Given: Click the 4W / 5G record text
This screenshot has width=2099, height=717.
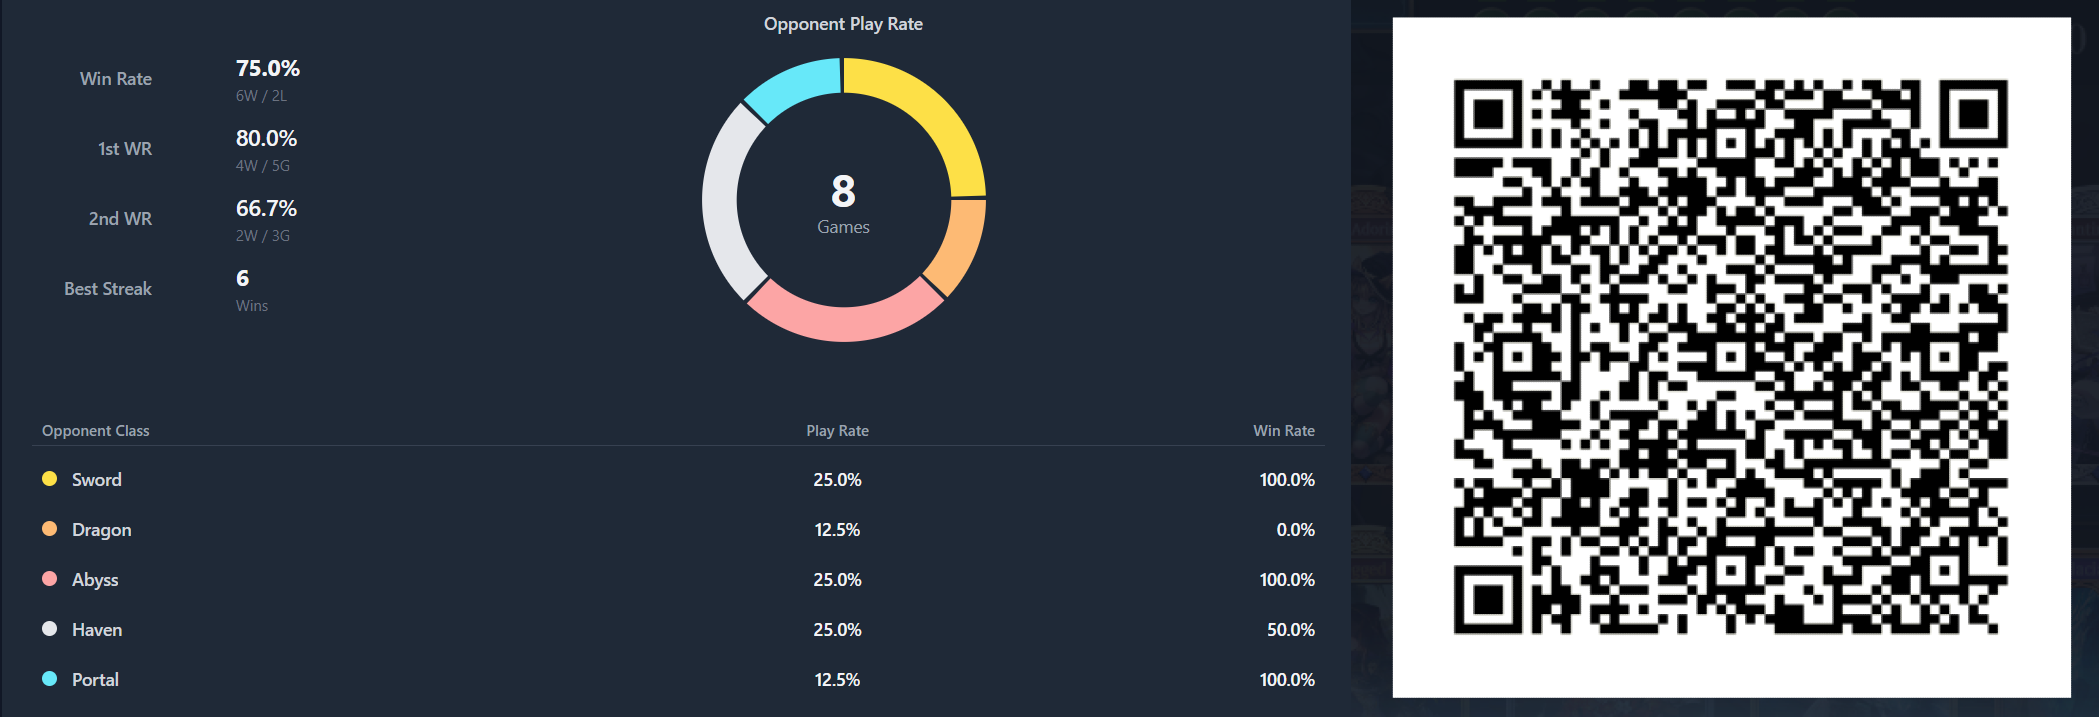Looking at the screenshot, I should pyautogui.click(x=263, y=166).
